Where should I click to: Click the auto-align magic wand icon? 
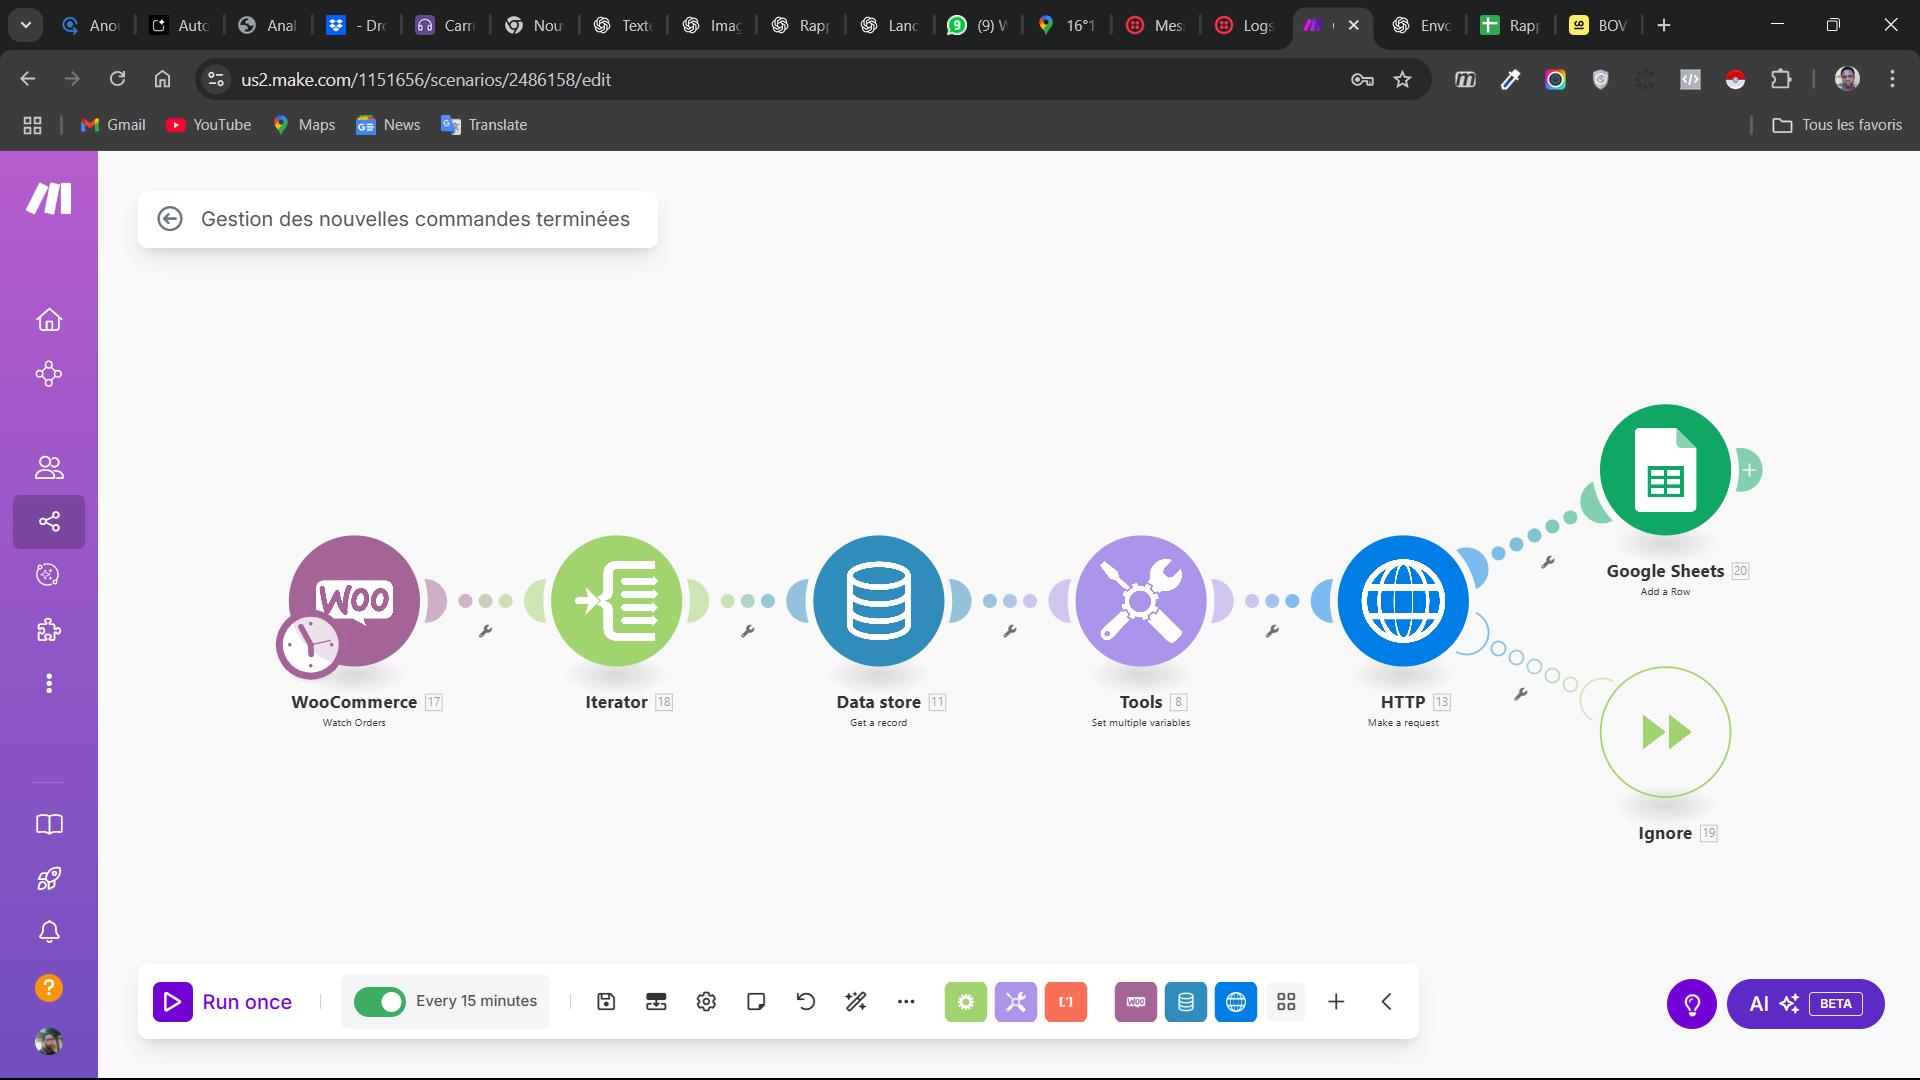[856, 1002]
